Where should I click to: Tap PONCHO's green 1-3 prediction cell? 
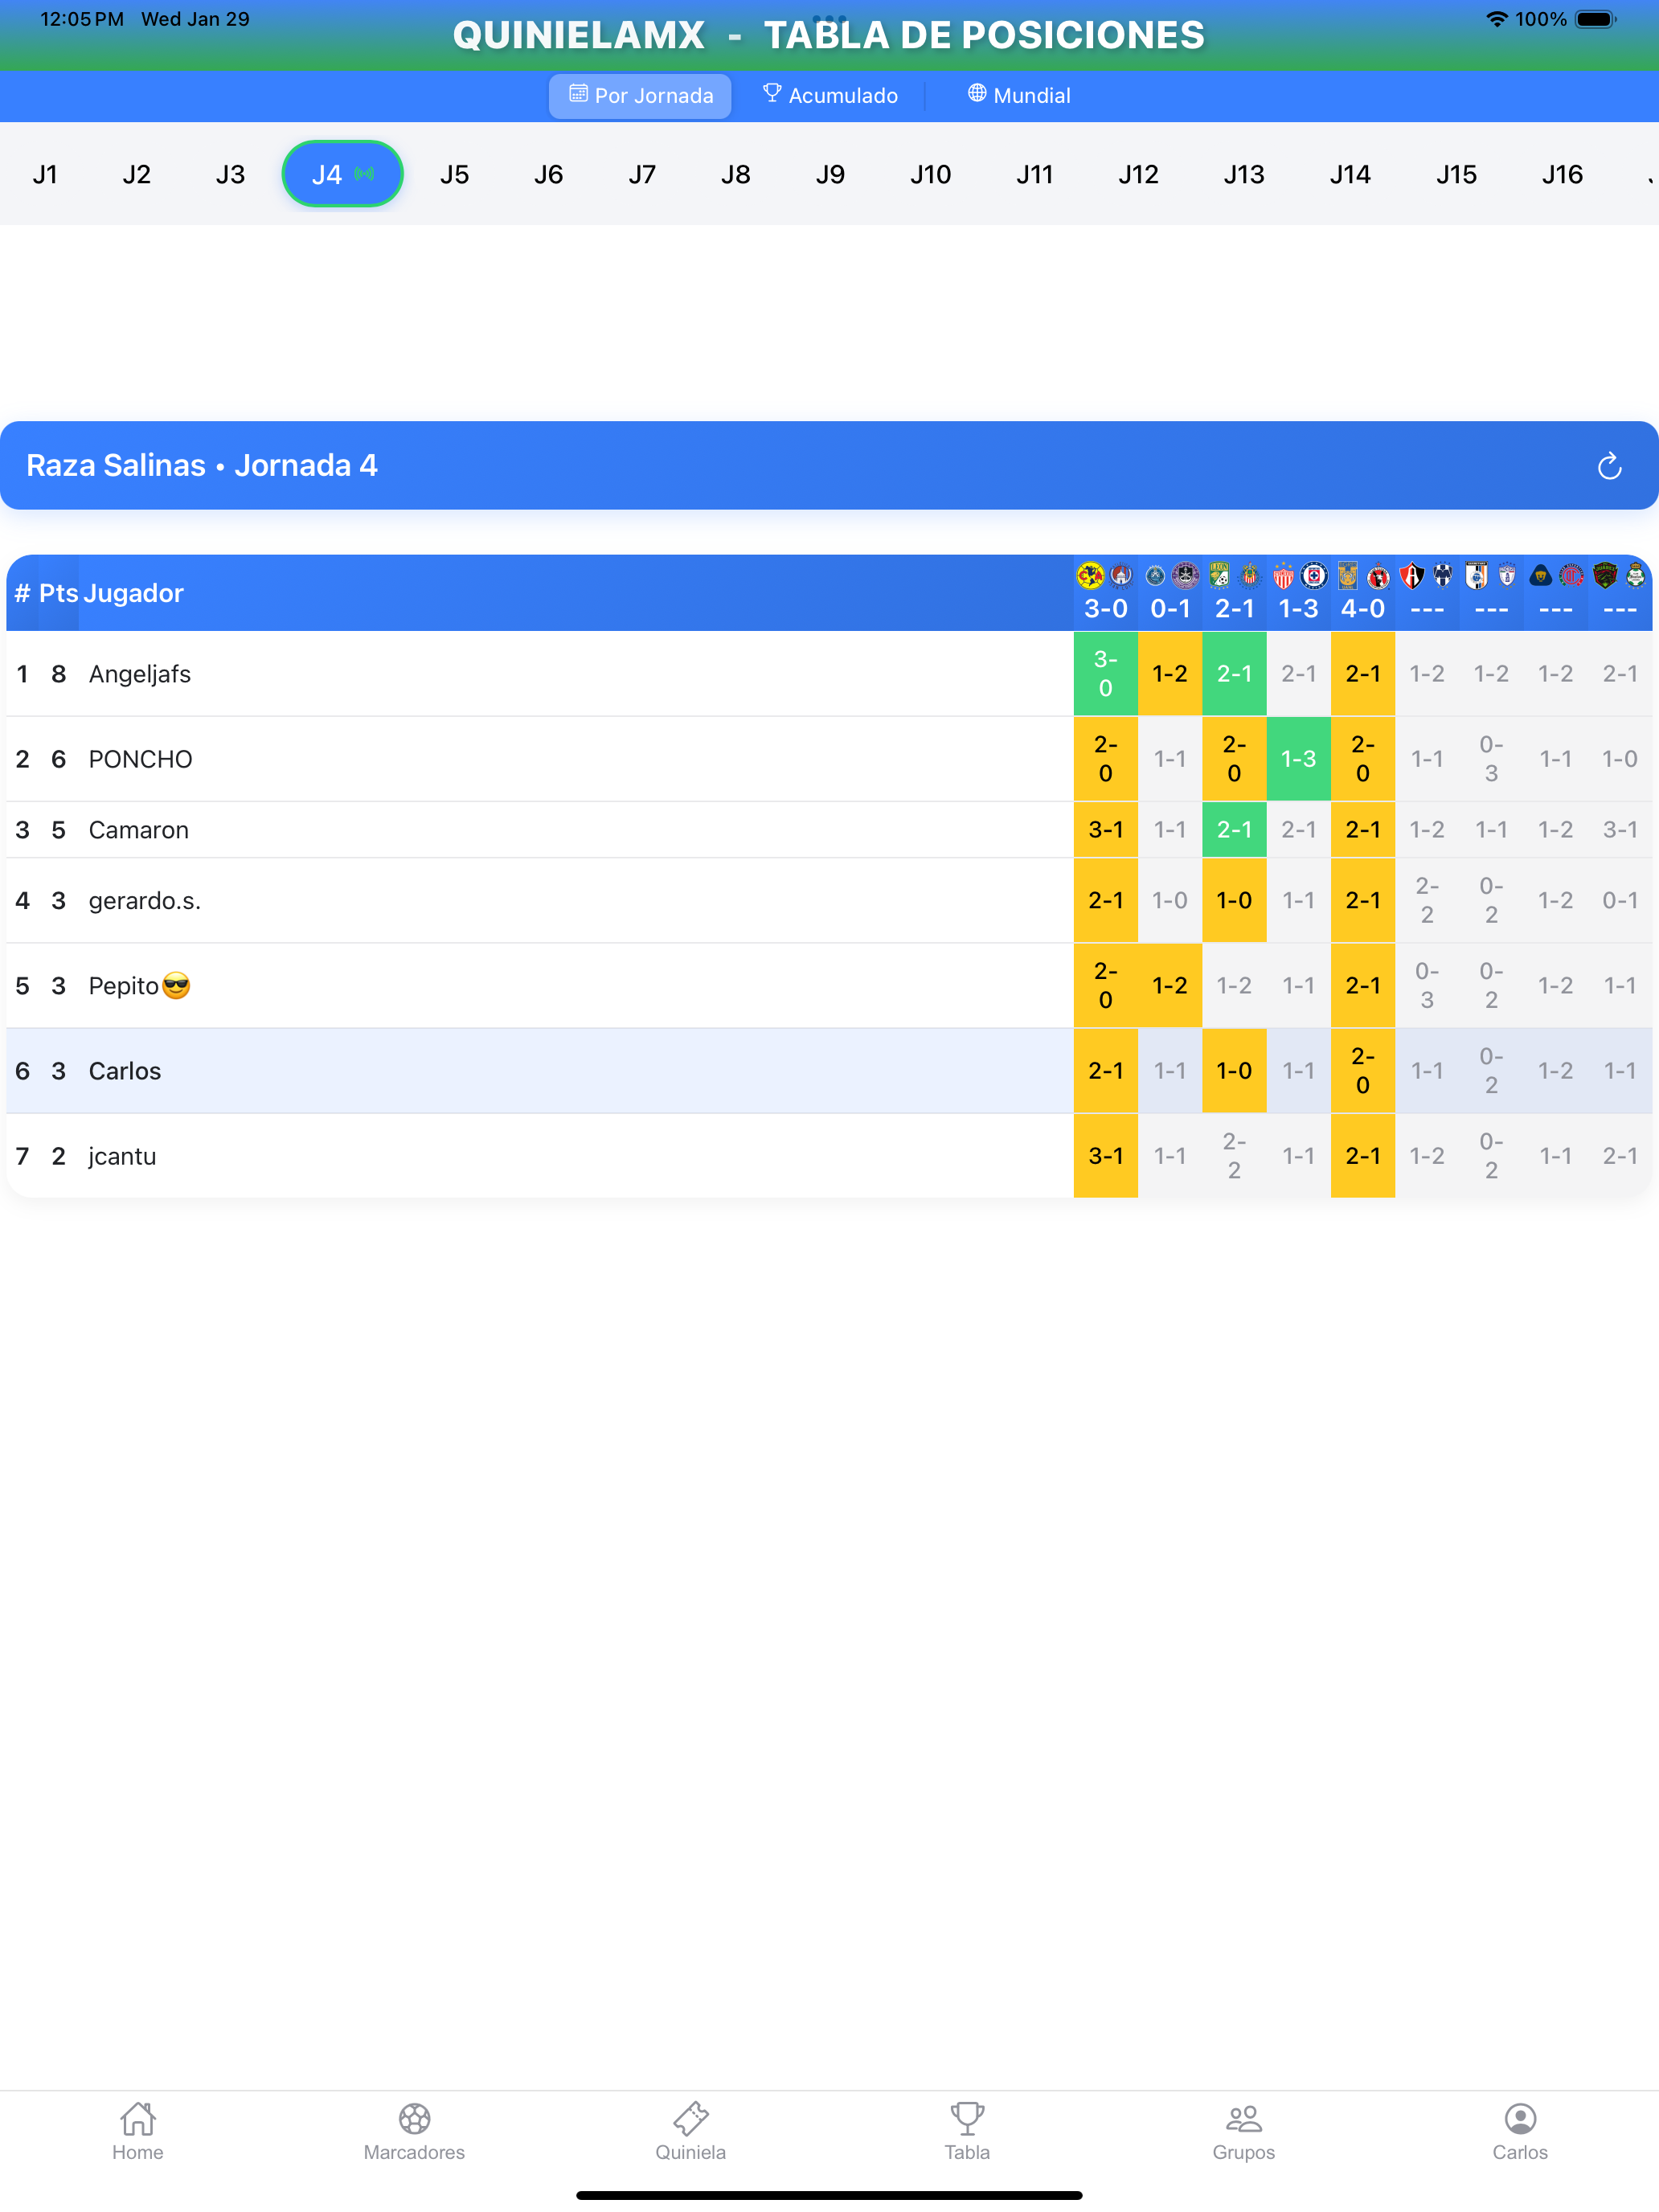(x=1298, y=759)
